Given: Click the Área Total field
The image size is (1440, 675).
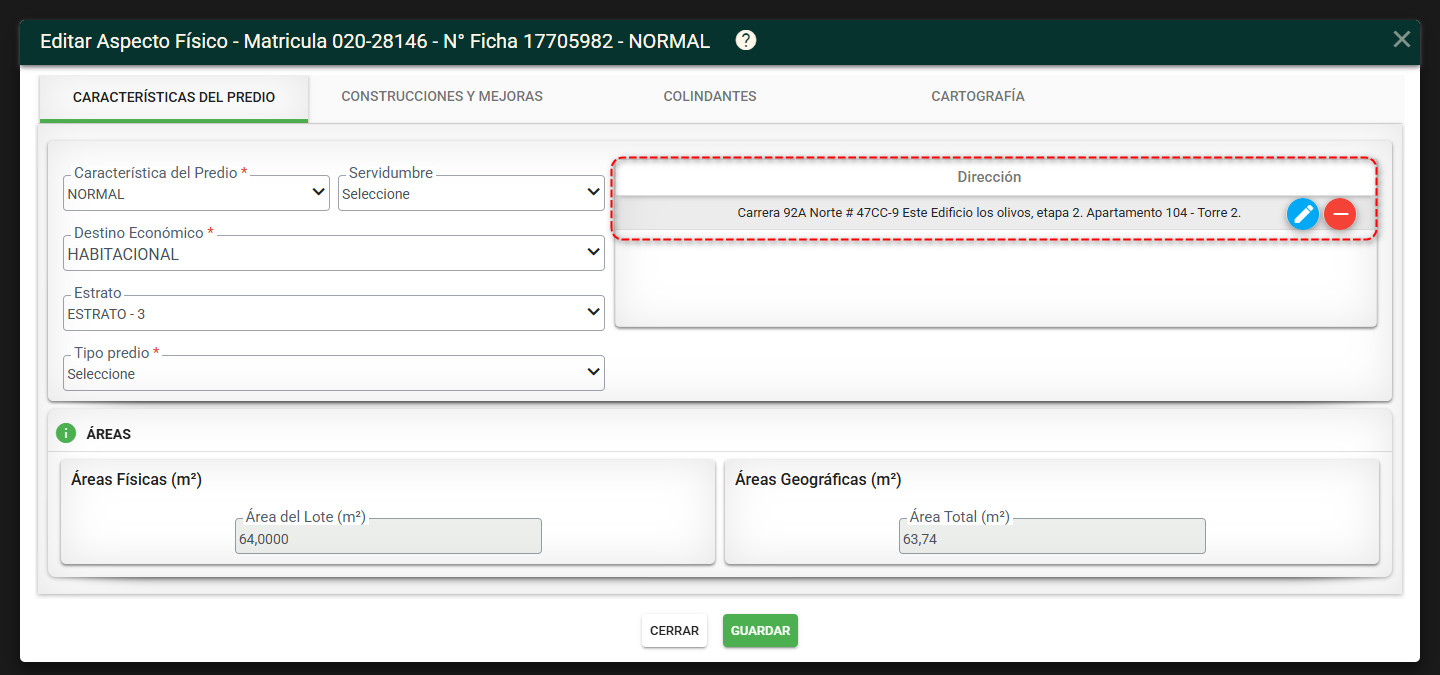Looking at the screenshot, I should tap(1052, 536).
